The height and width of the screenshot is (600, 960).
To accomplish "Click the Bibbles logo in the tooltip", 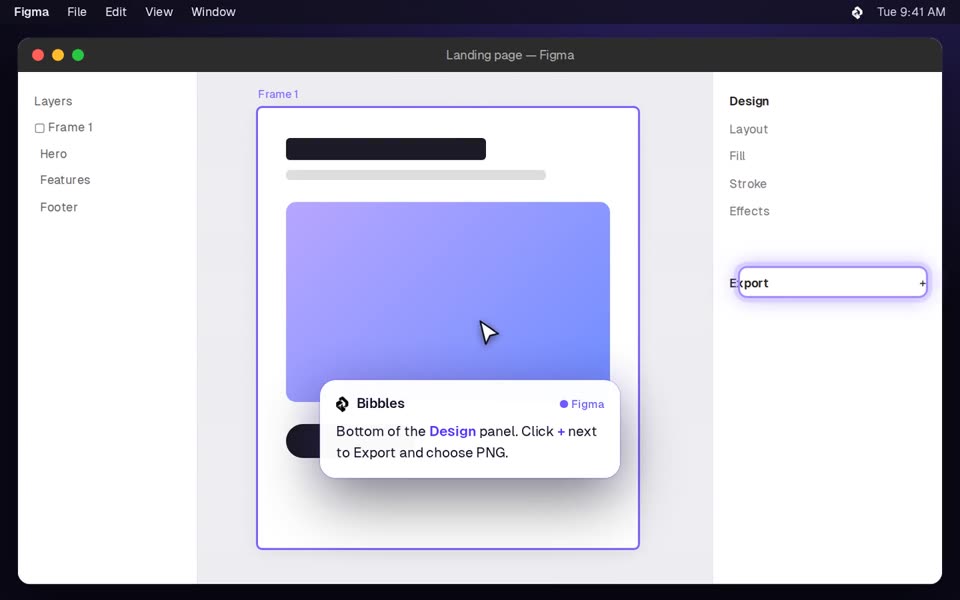I will pos(342,403).
